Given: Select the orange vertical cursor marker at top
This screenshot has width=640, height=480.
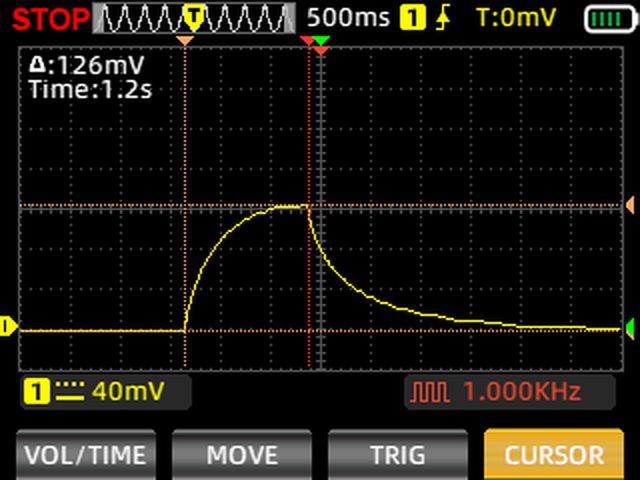Looking at the screenshot, I should [185, 40].
